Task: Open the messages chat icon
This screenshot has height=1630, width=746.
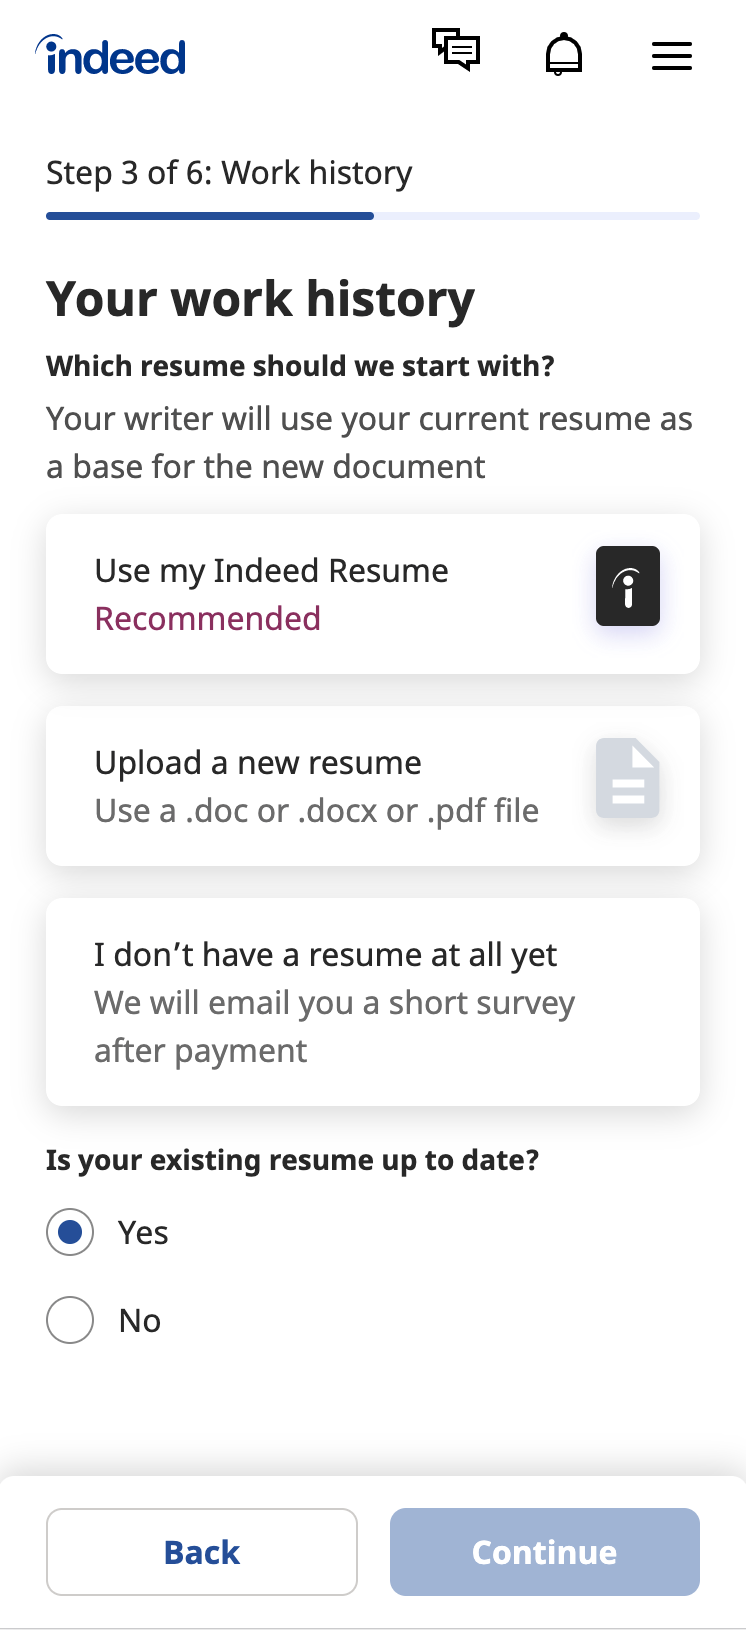Action: click(x=456, y=50)
